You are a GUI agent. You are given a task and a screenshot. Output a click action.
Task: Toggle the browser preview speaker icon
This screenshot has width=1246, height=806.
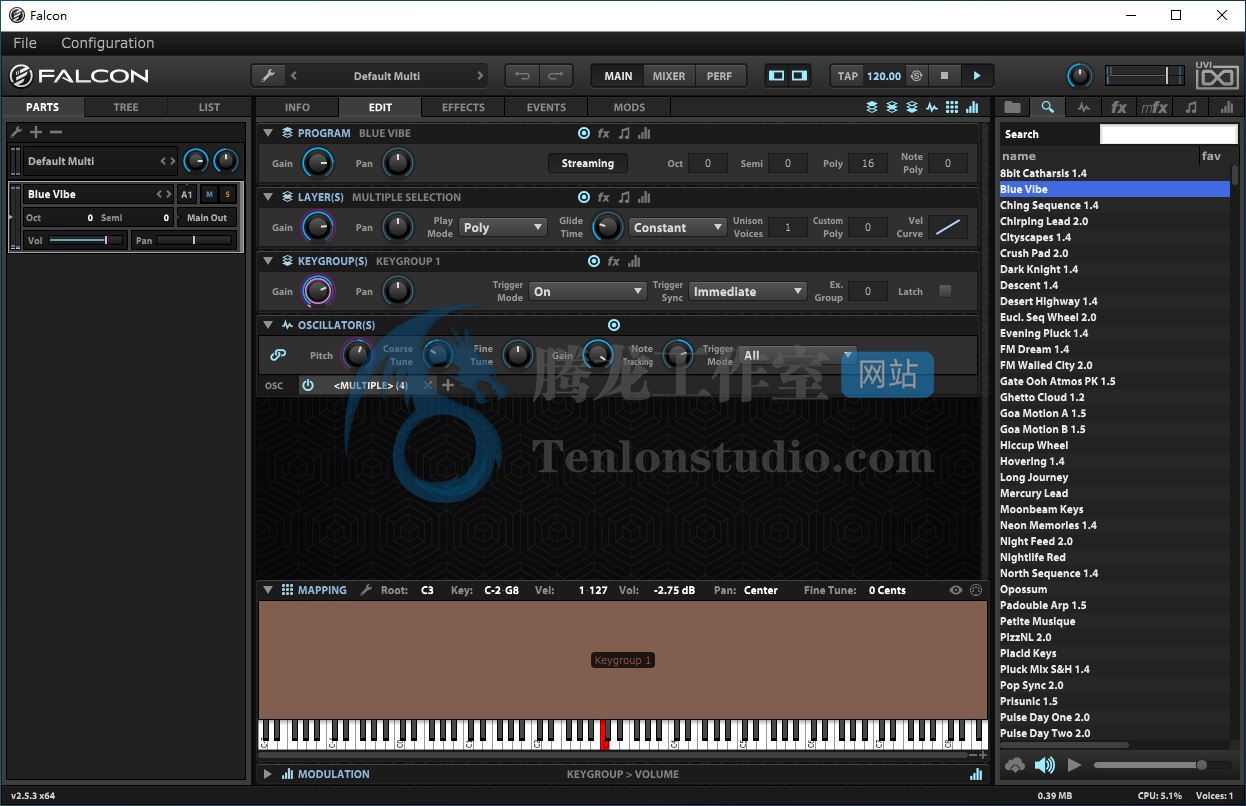point(1045,765)
